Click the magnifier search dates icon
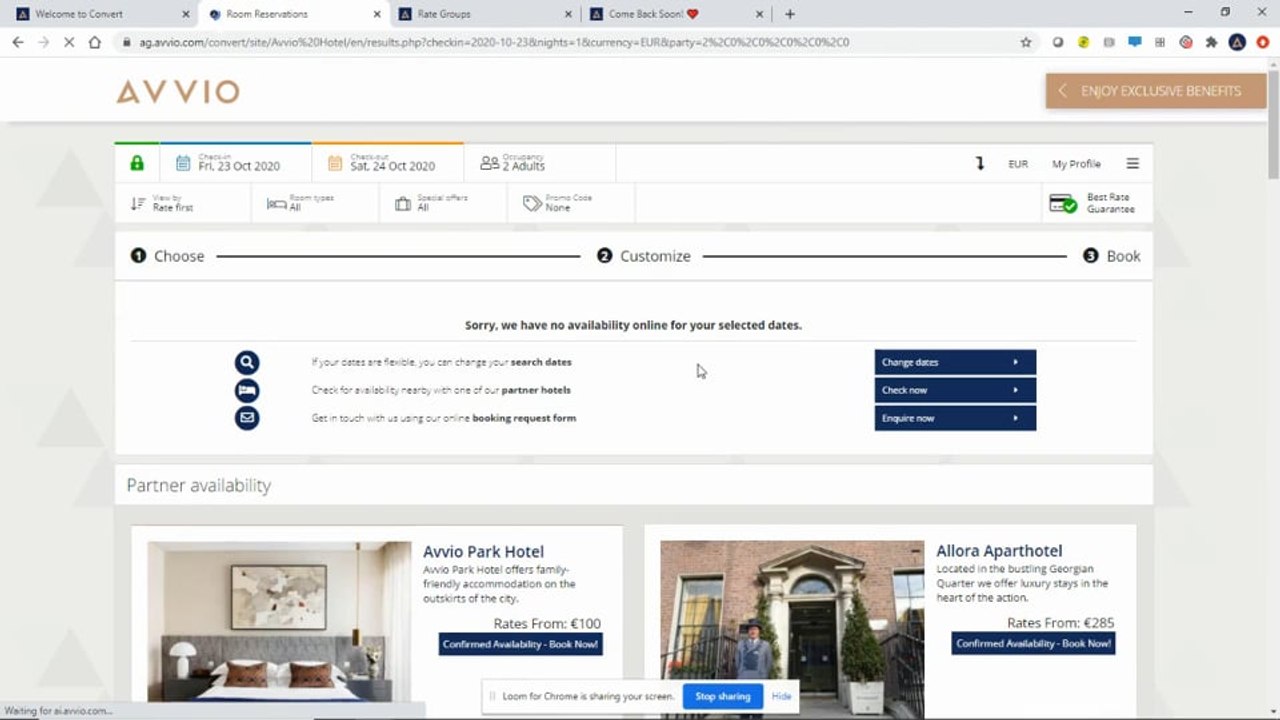1280x720 pixels. pos(247,362)
